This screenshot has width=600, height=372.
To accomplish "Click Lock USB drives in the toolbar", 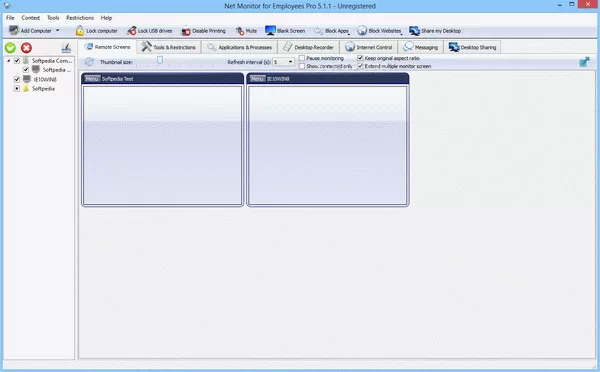I will [x=150, y=31].
